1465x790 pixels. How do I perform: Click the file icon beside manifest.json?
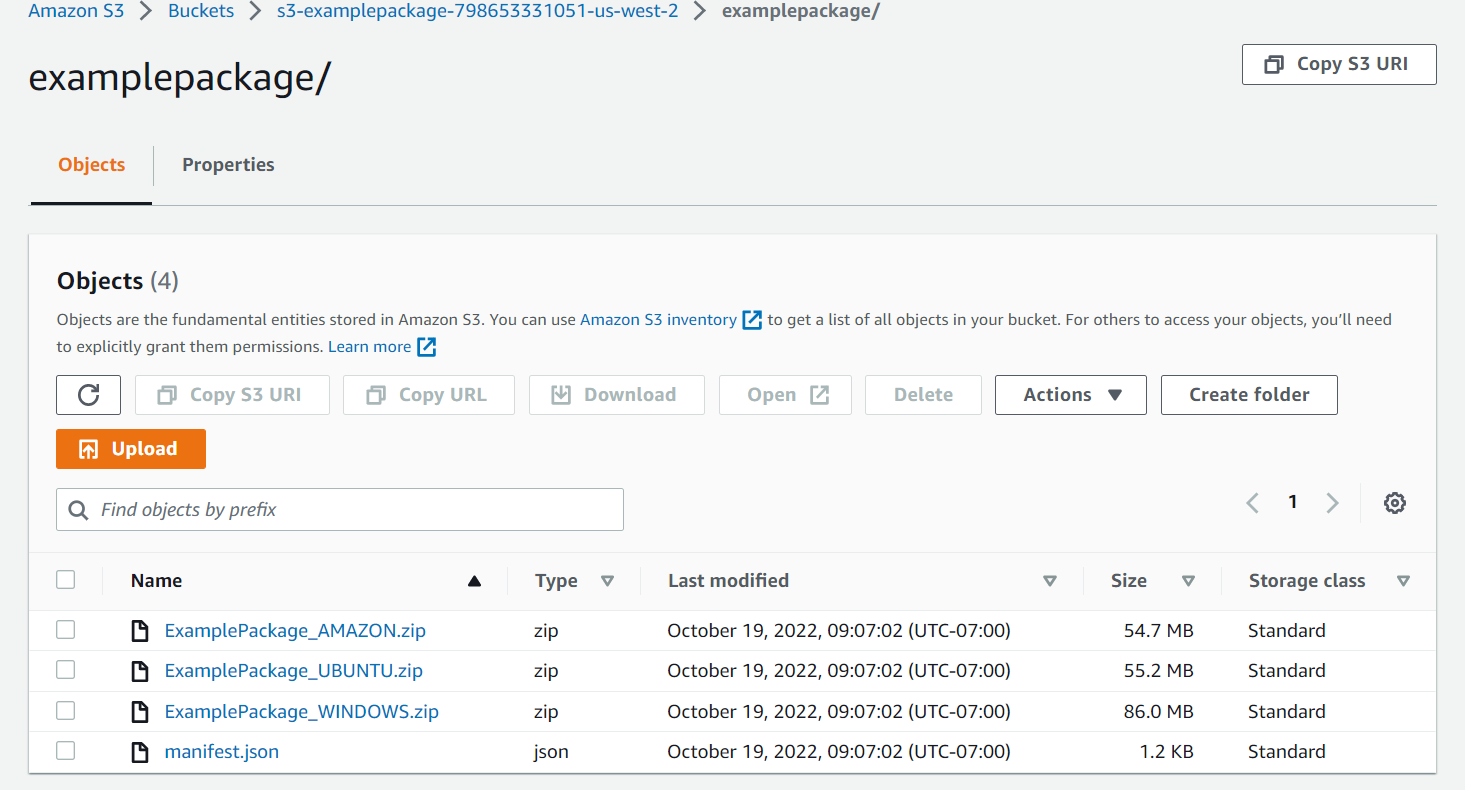(x=140, y=751)
